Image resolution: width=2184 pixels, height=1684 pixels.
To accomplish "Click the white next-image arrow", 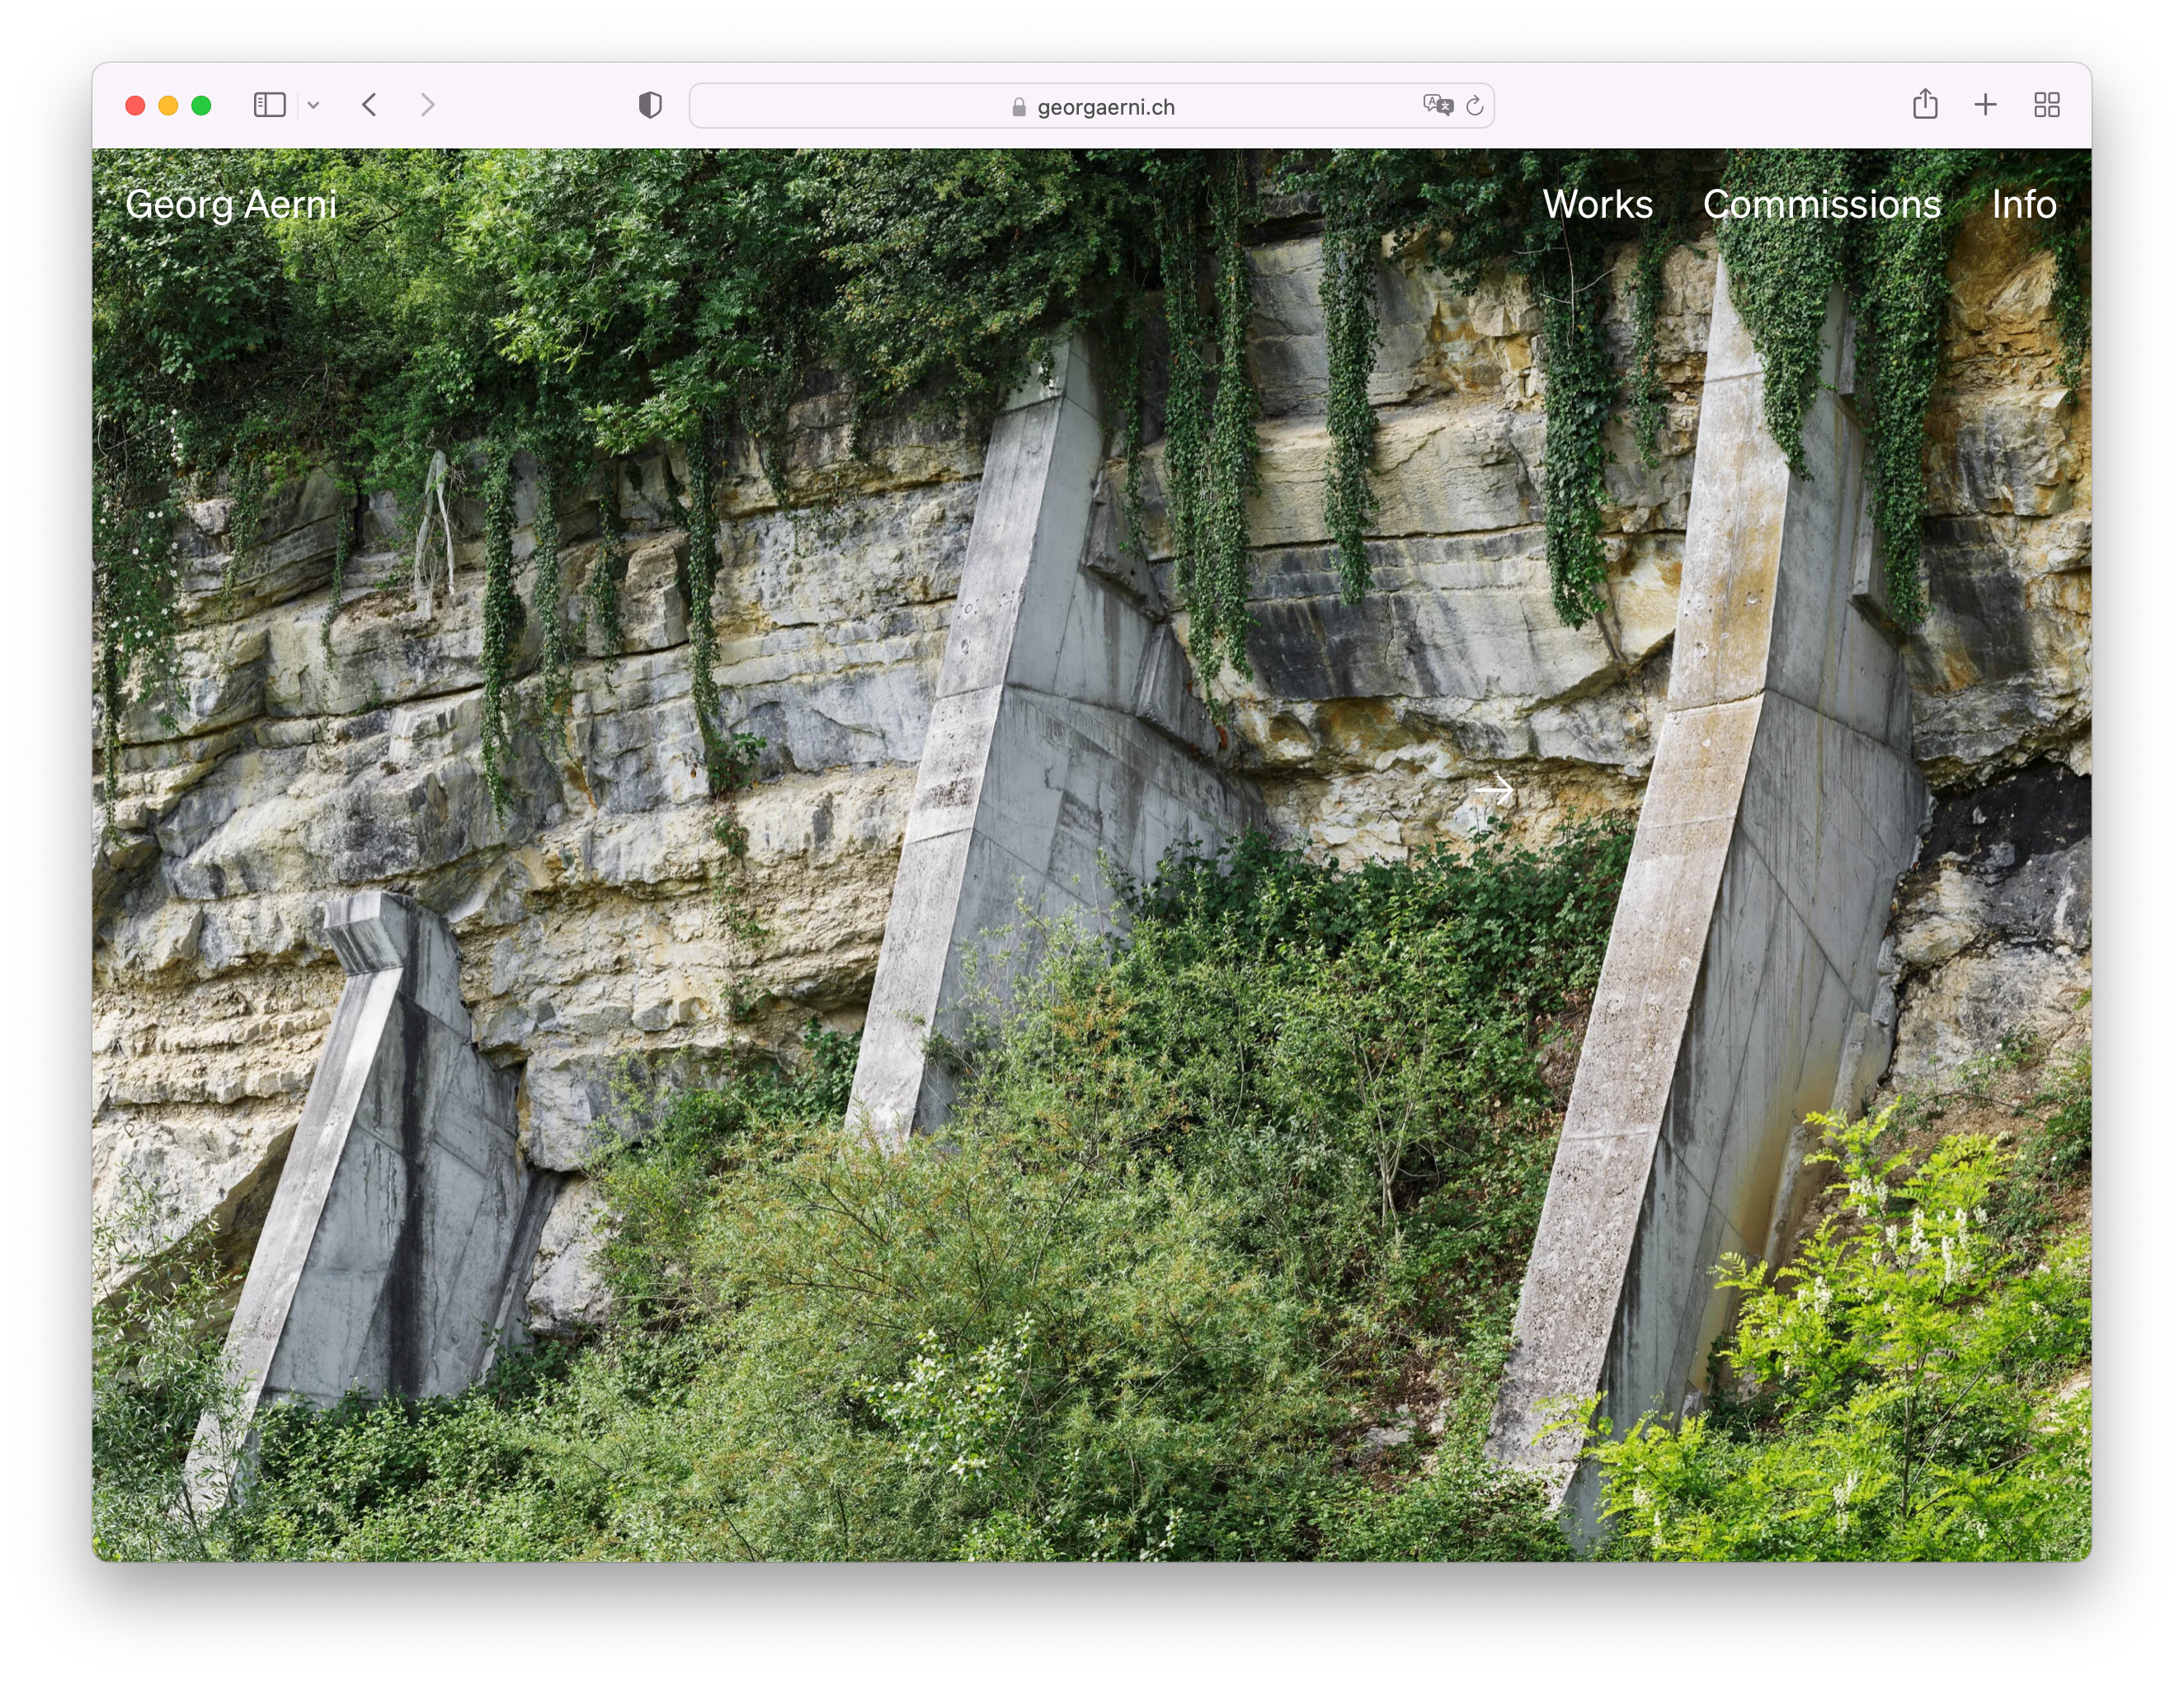I will pos(1494,790).
